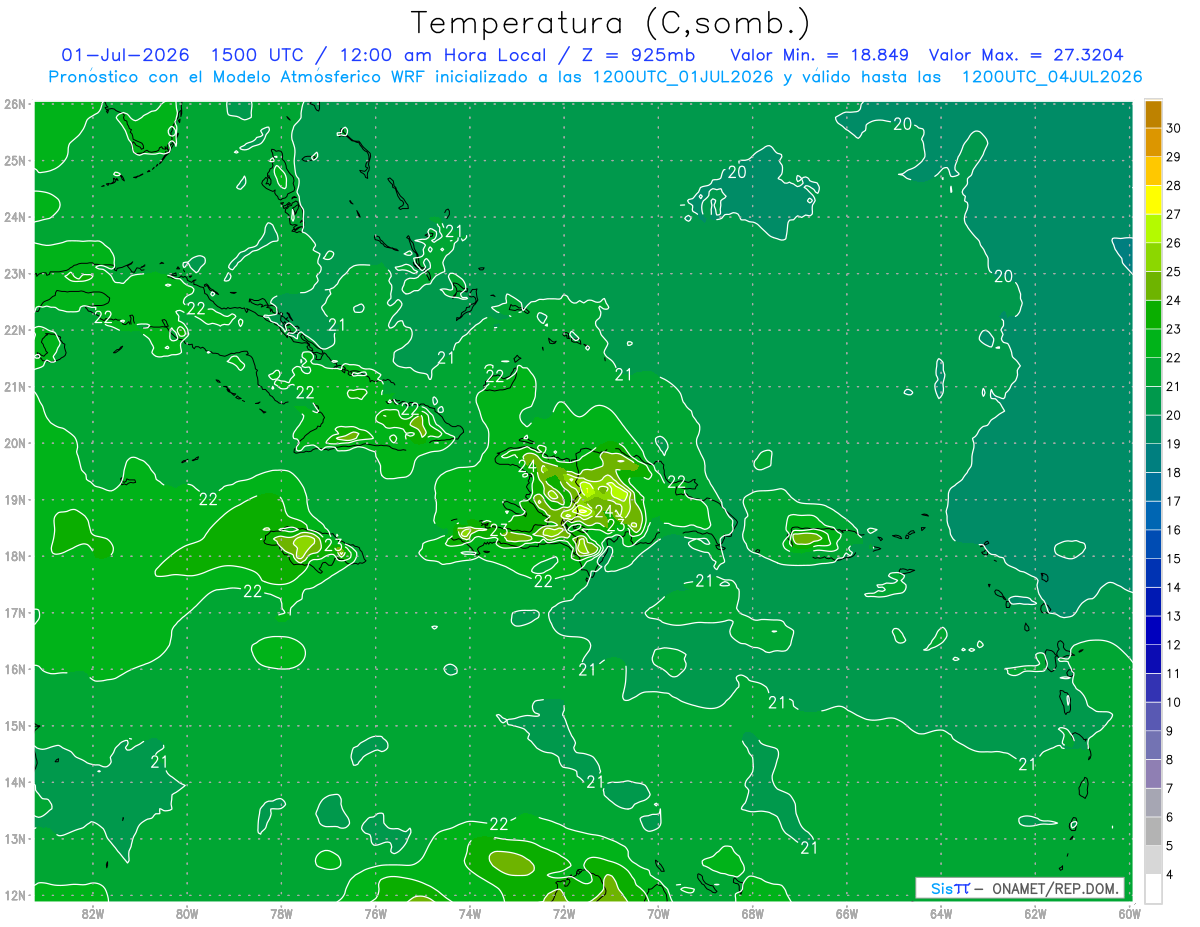This screenshot has height=927, width=1200.
Task: Click the "Temperatura (C,somb.)" chart title
Action: click(x=610, y=23)
